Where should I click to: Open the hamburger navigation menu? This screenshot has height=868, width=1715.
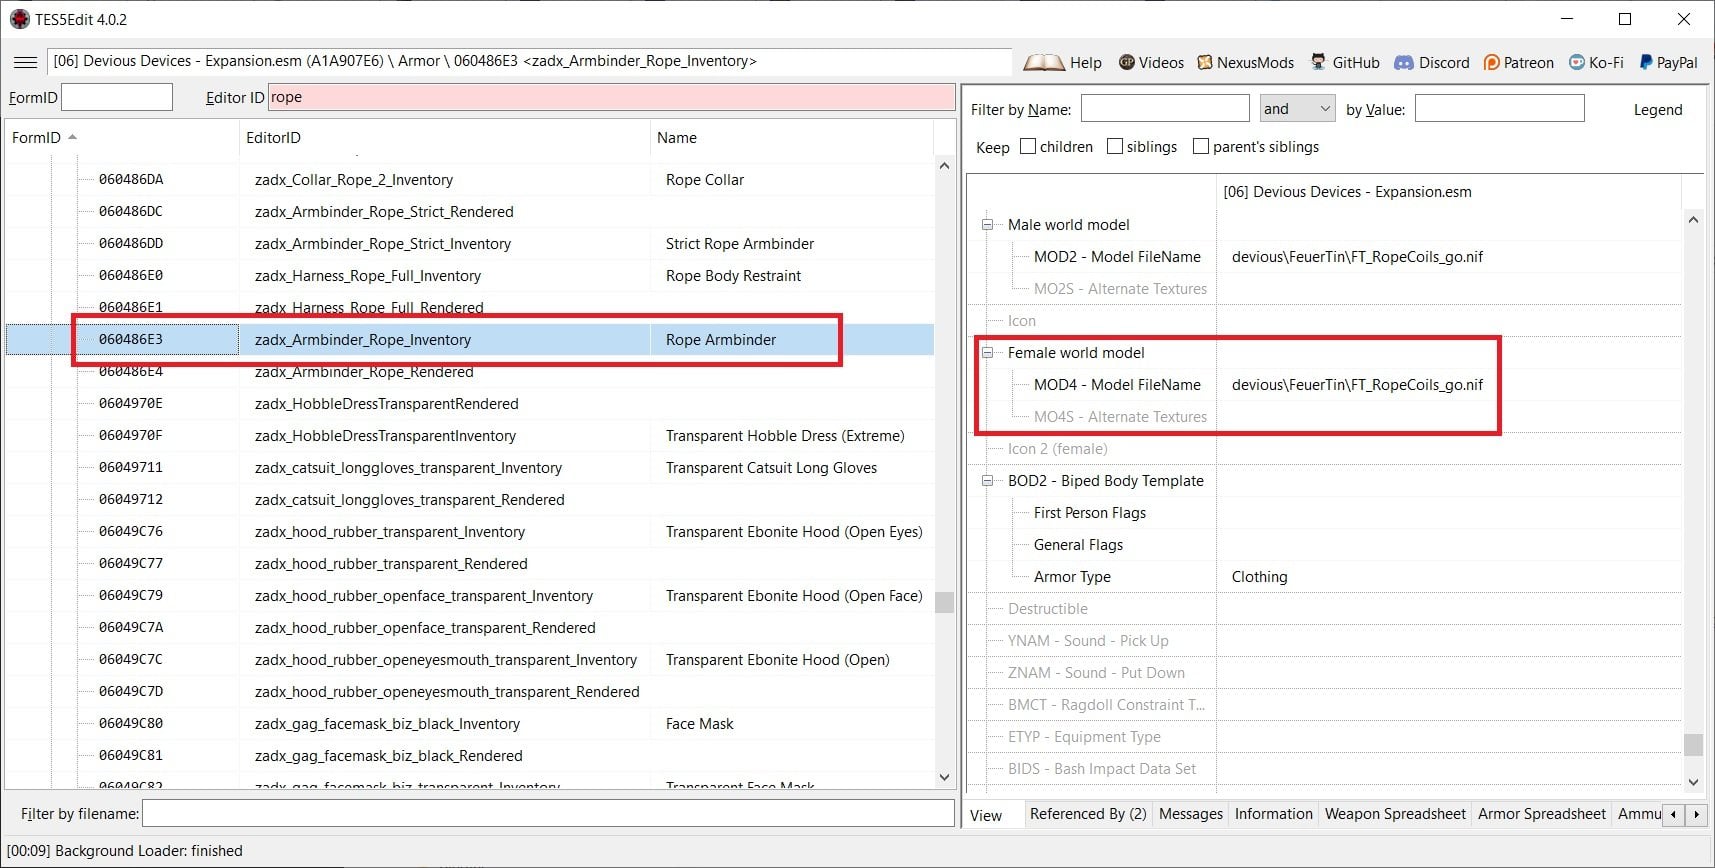(25, 62)
